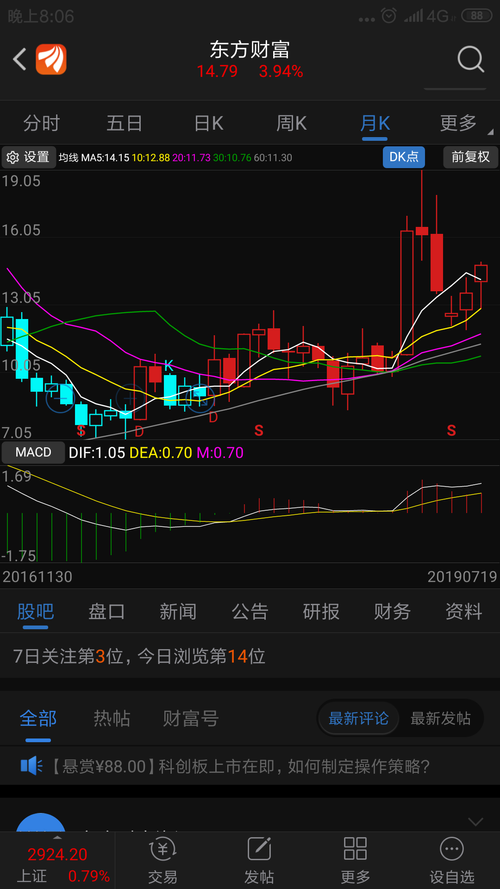Open the ¥88.00 bounty 科创板 post
Screen dimensions: 500x889
coord(250,766)
